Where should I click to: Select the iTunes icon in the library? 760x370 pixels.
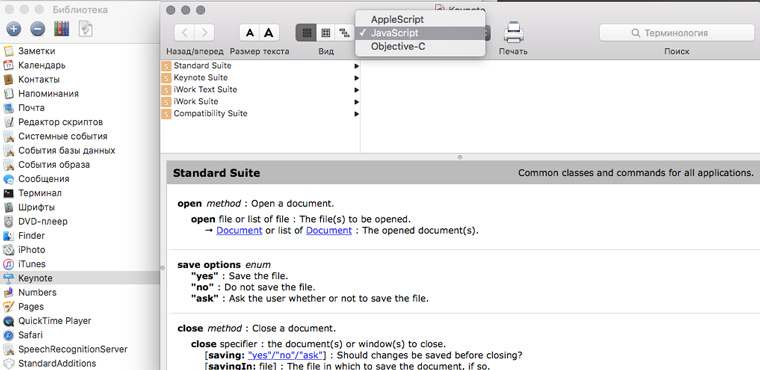point(8,264)
